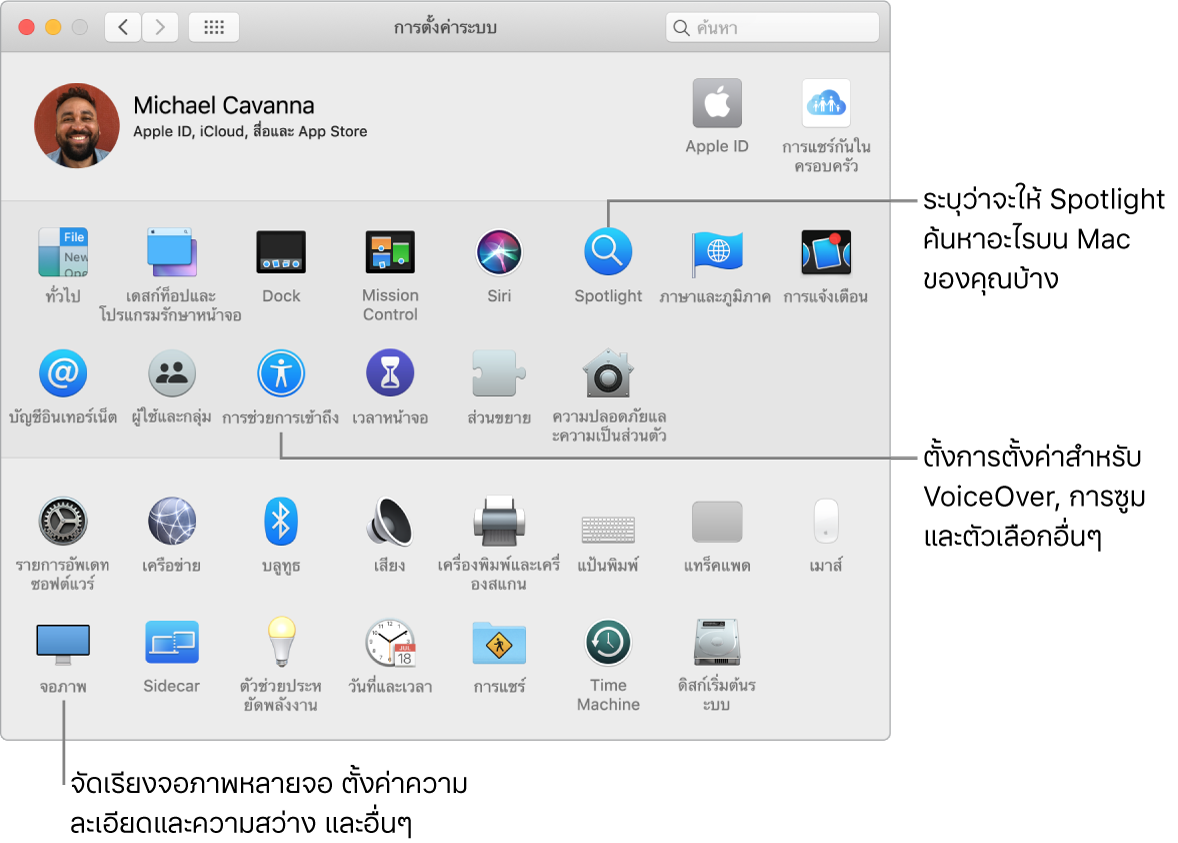Open Software Update (รายการอัพเดทซอฟต์แวร์) gear icon
This screenshot has width=1178, height=843.
tap(63, 521)
